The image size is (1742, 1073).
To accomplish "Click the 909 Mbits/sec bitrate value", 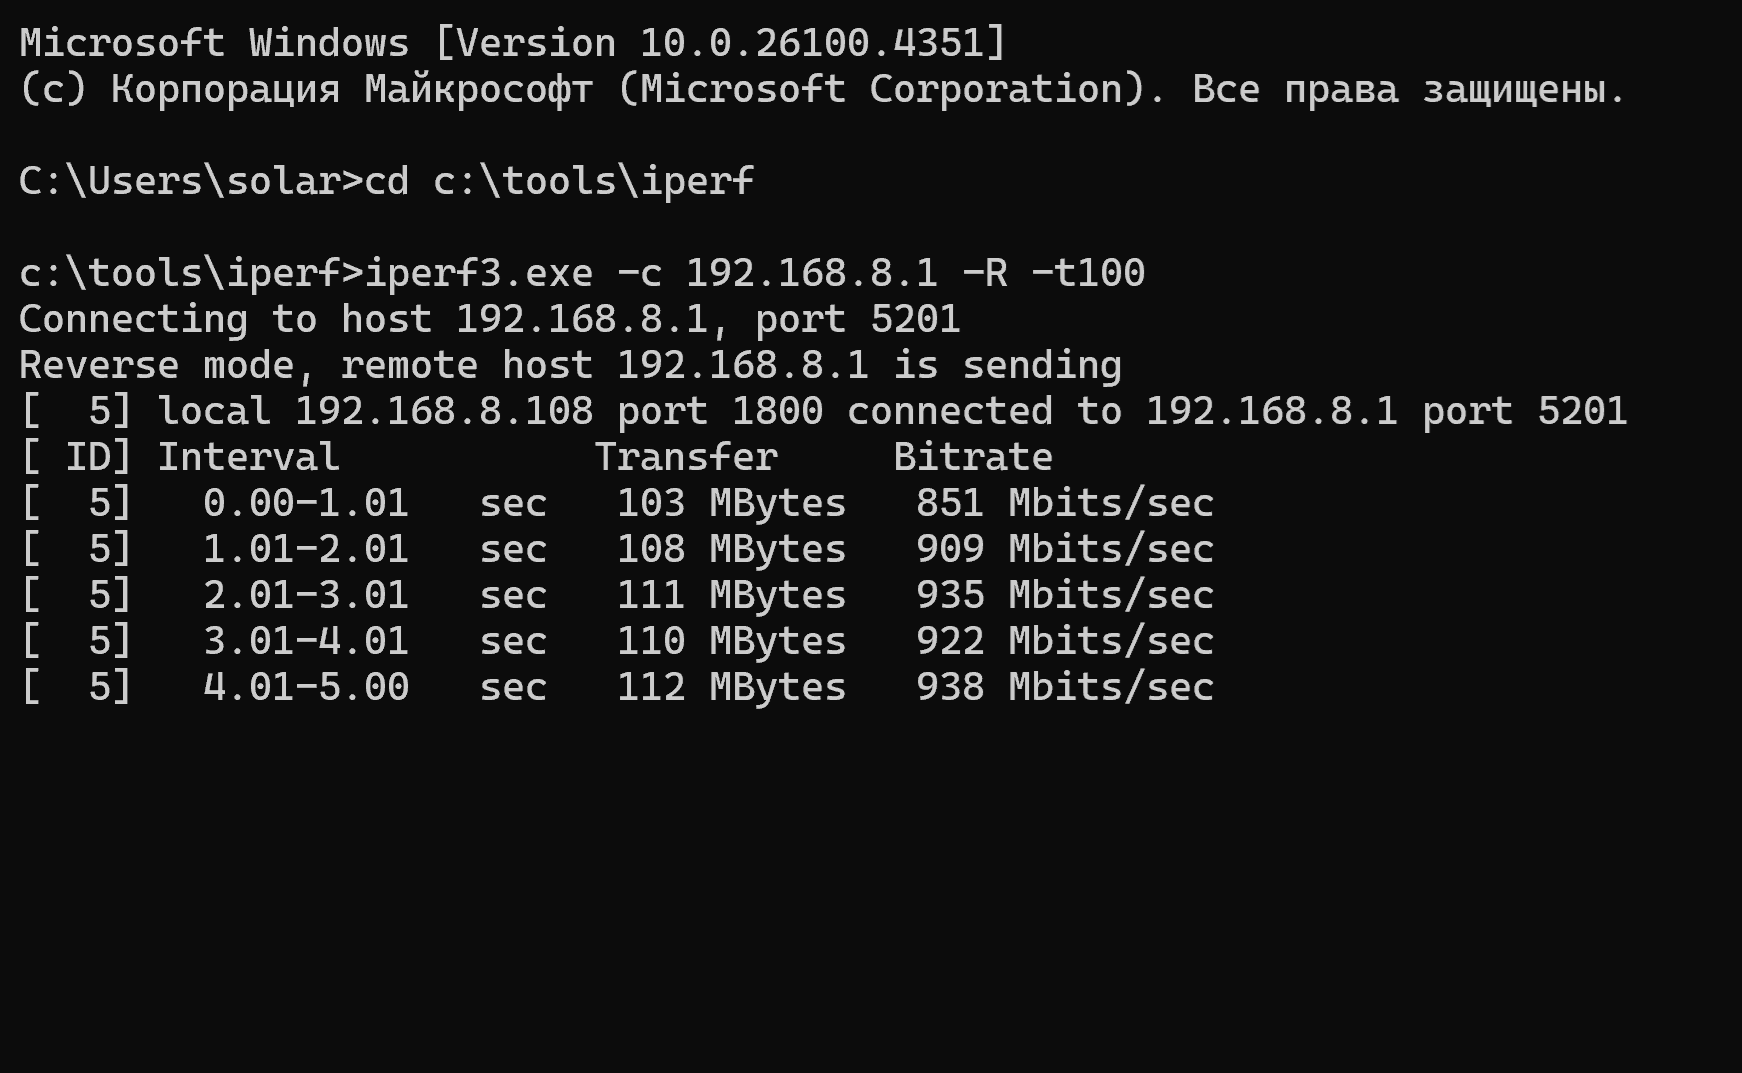I will [1065, 549].
